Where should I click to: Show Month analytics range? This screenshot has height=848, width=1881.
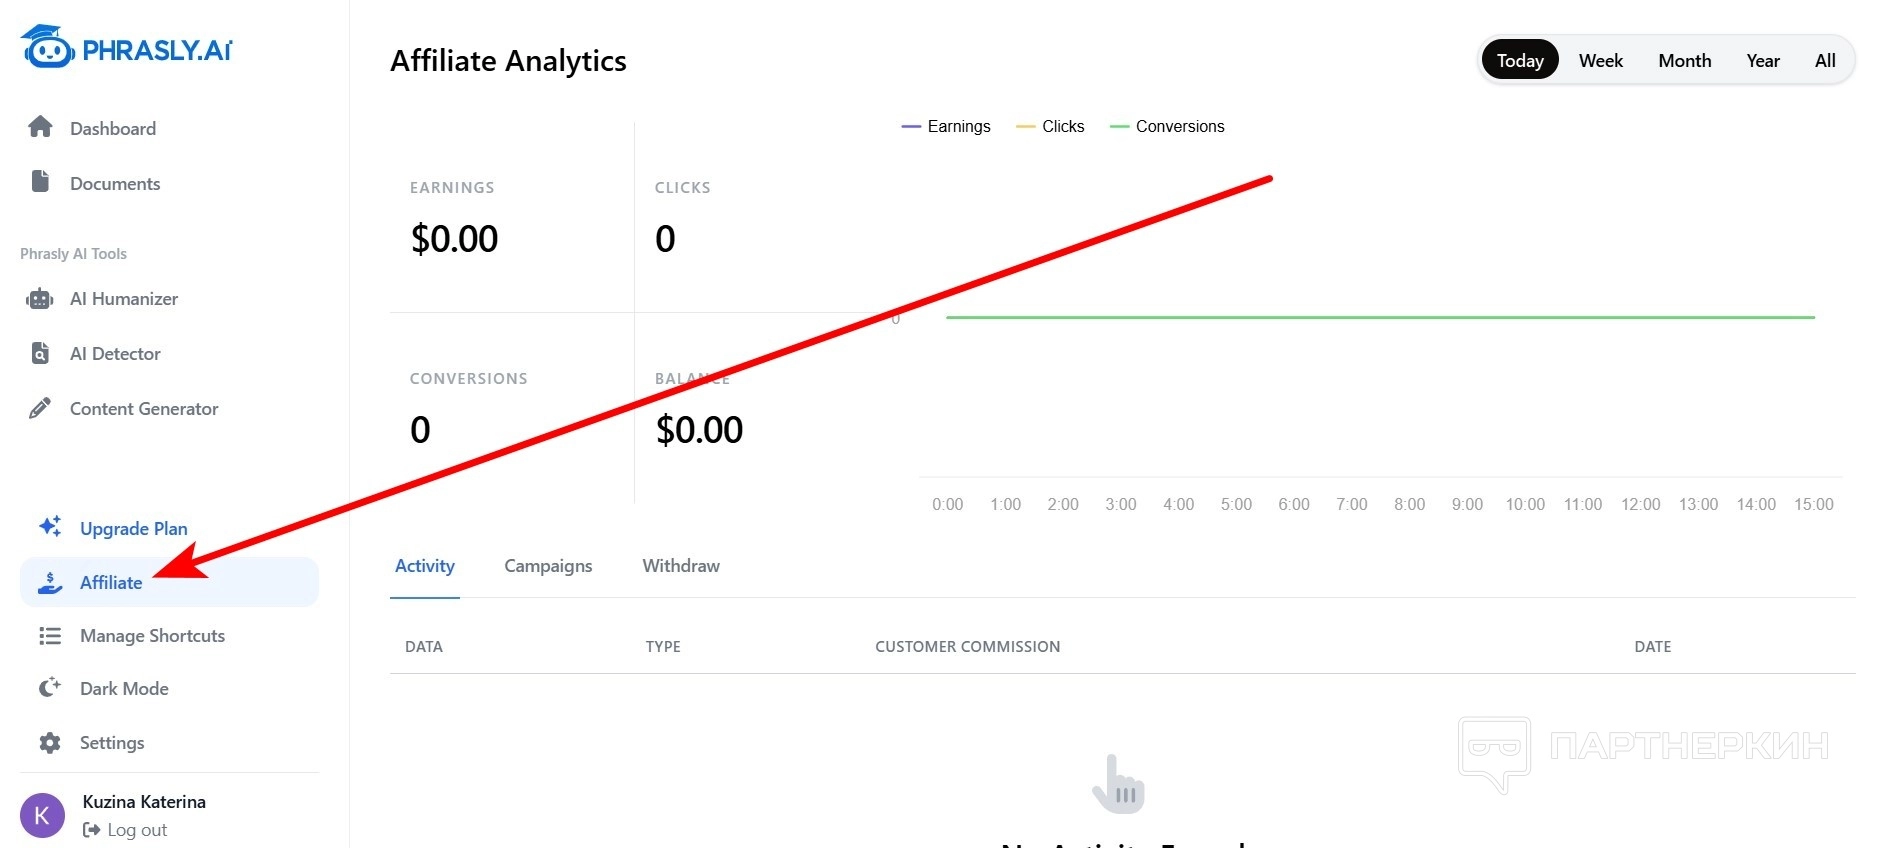[1684, 61]
